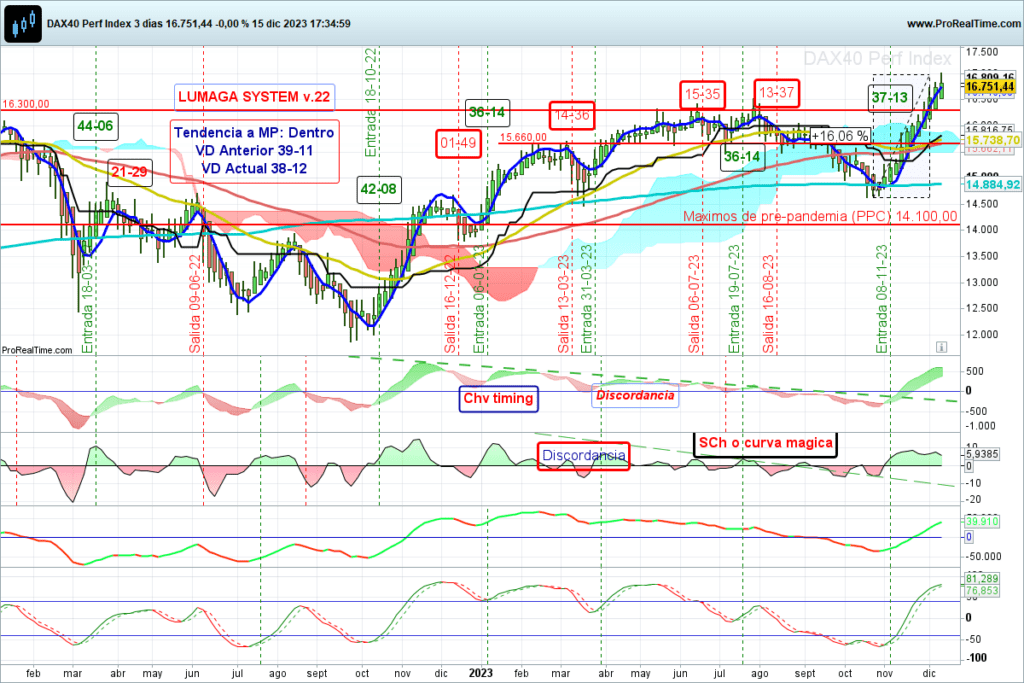Click the 39,910 indicator value tag

pos(982,521)
